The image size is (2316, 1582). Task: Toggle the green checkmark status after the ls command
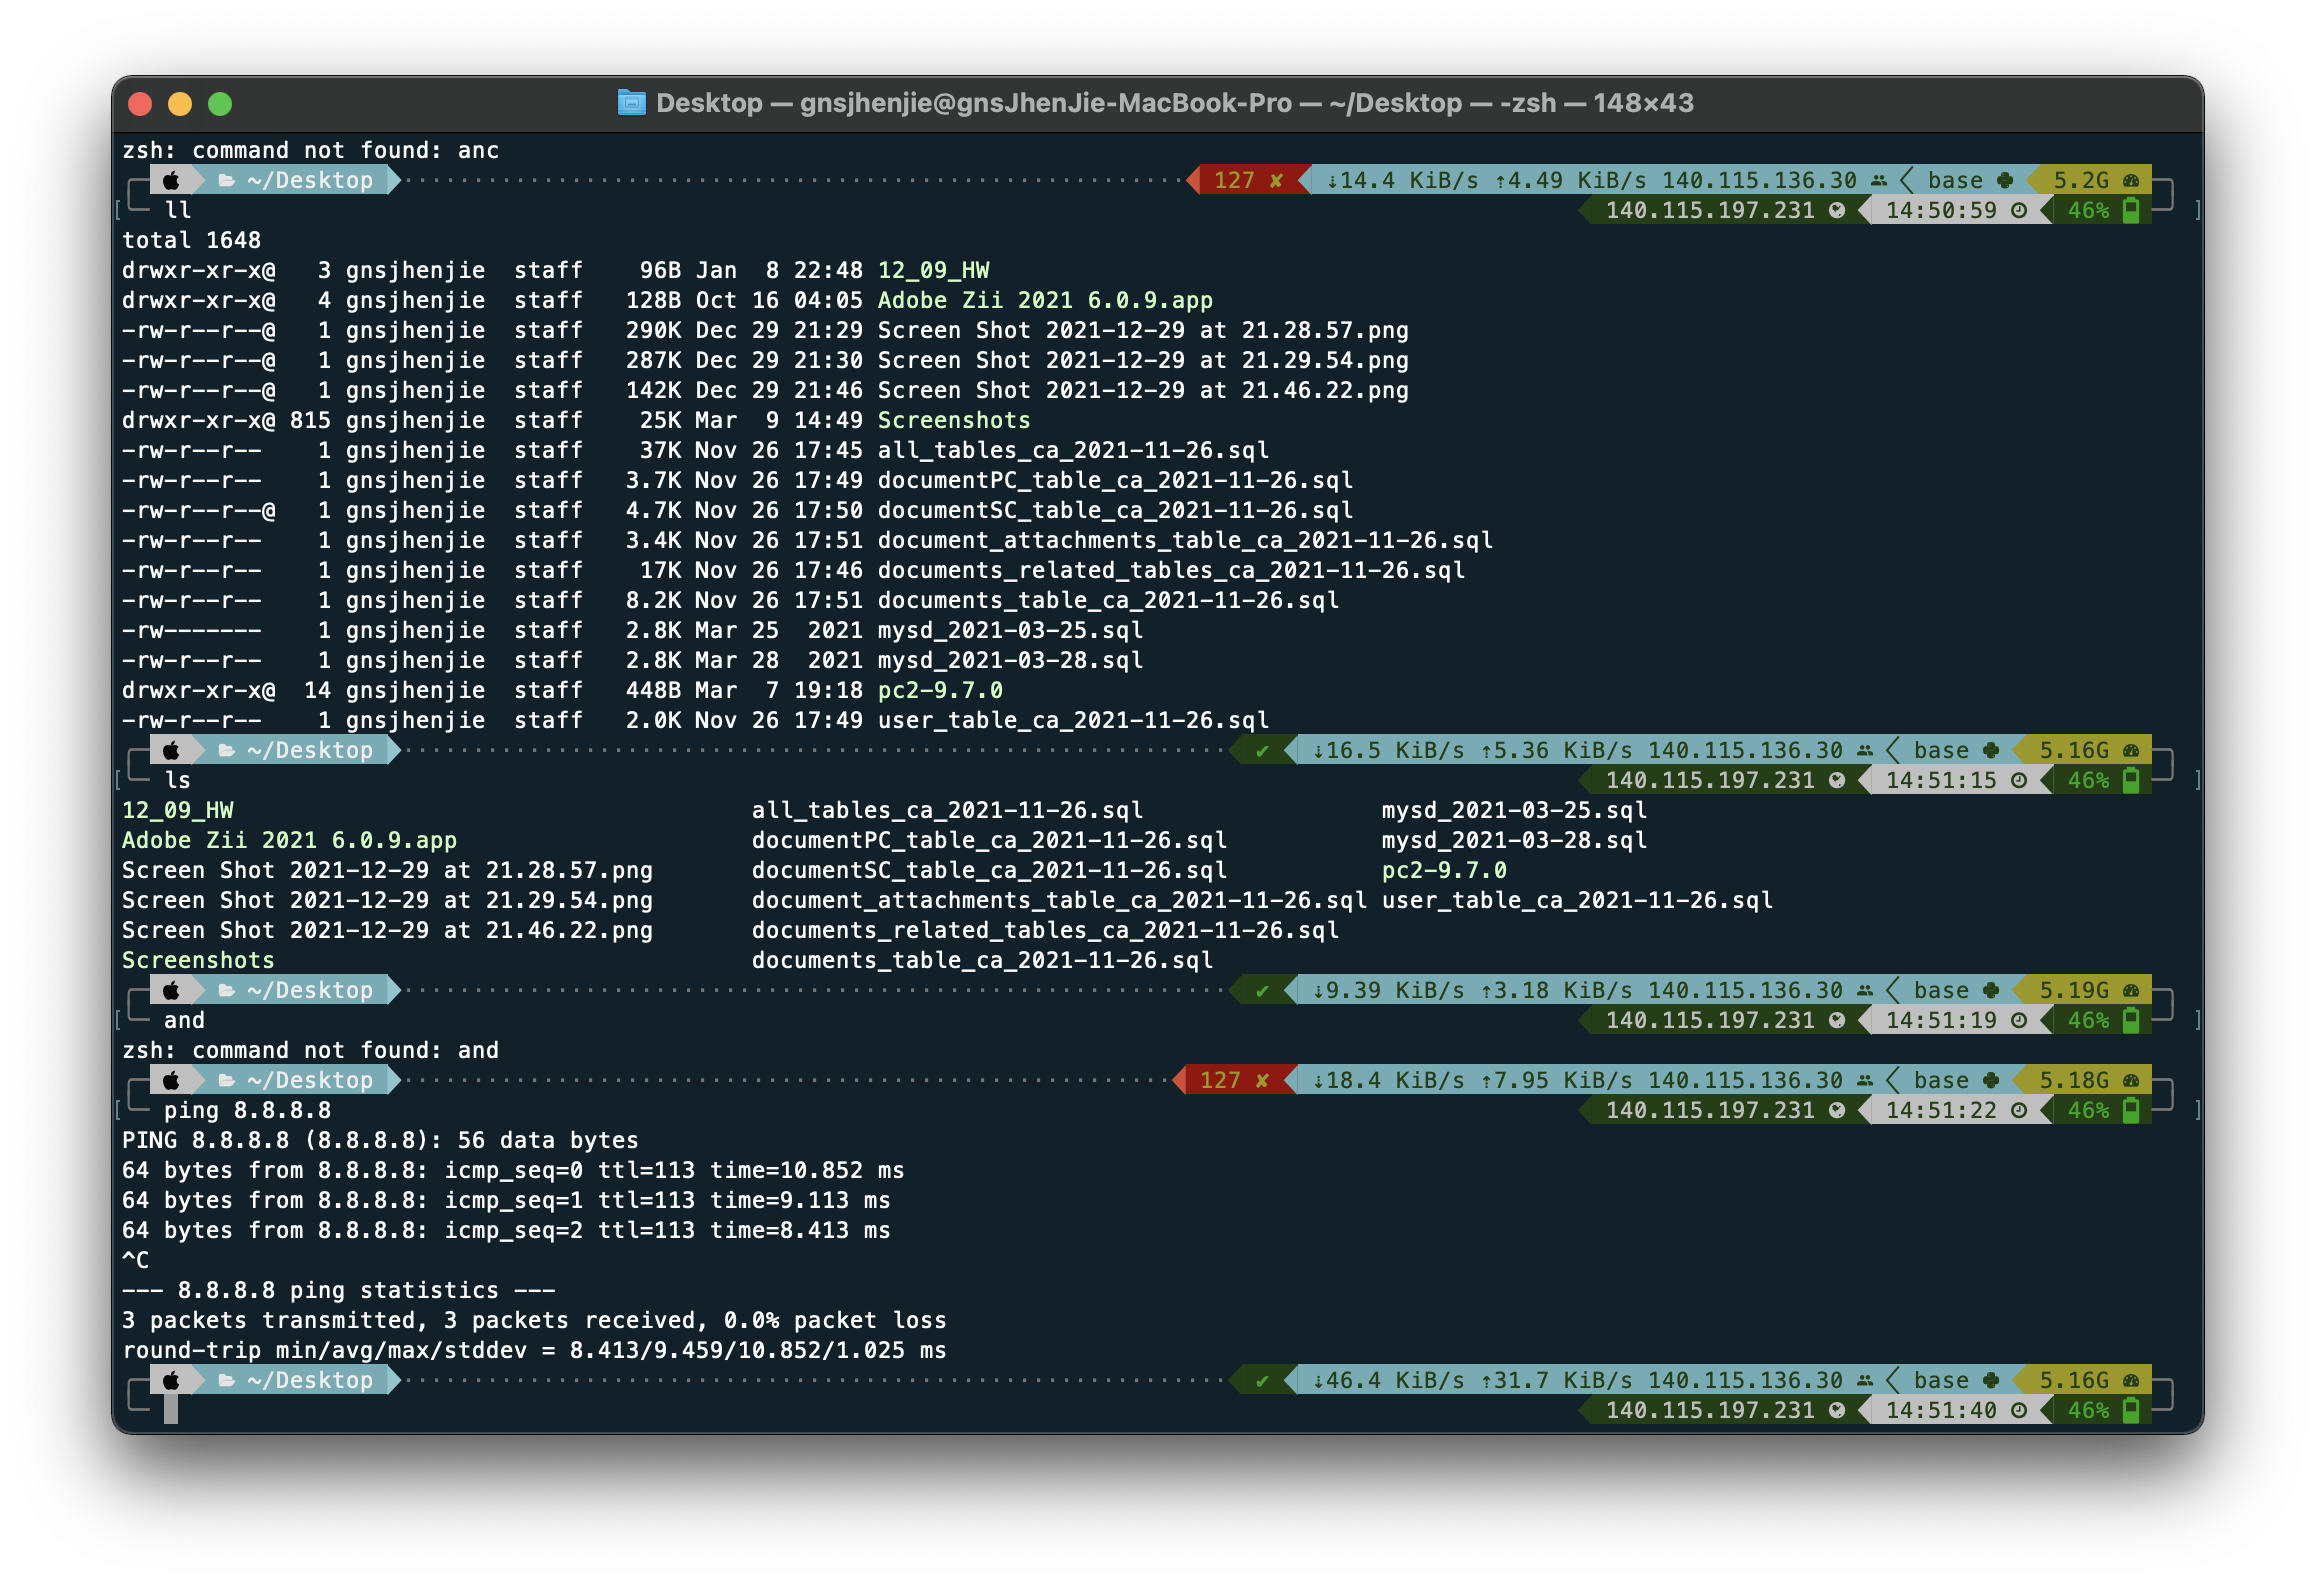(x=1262, y=990)
